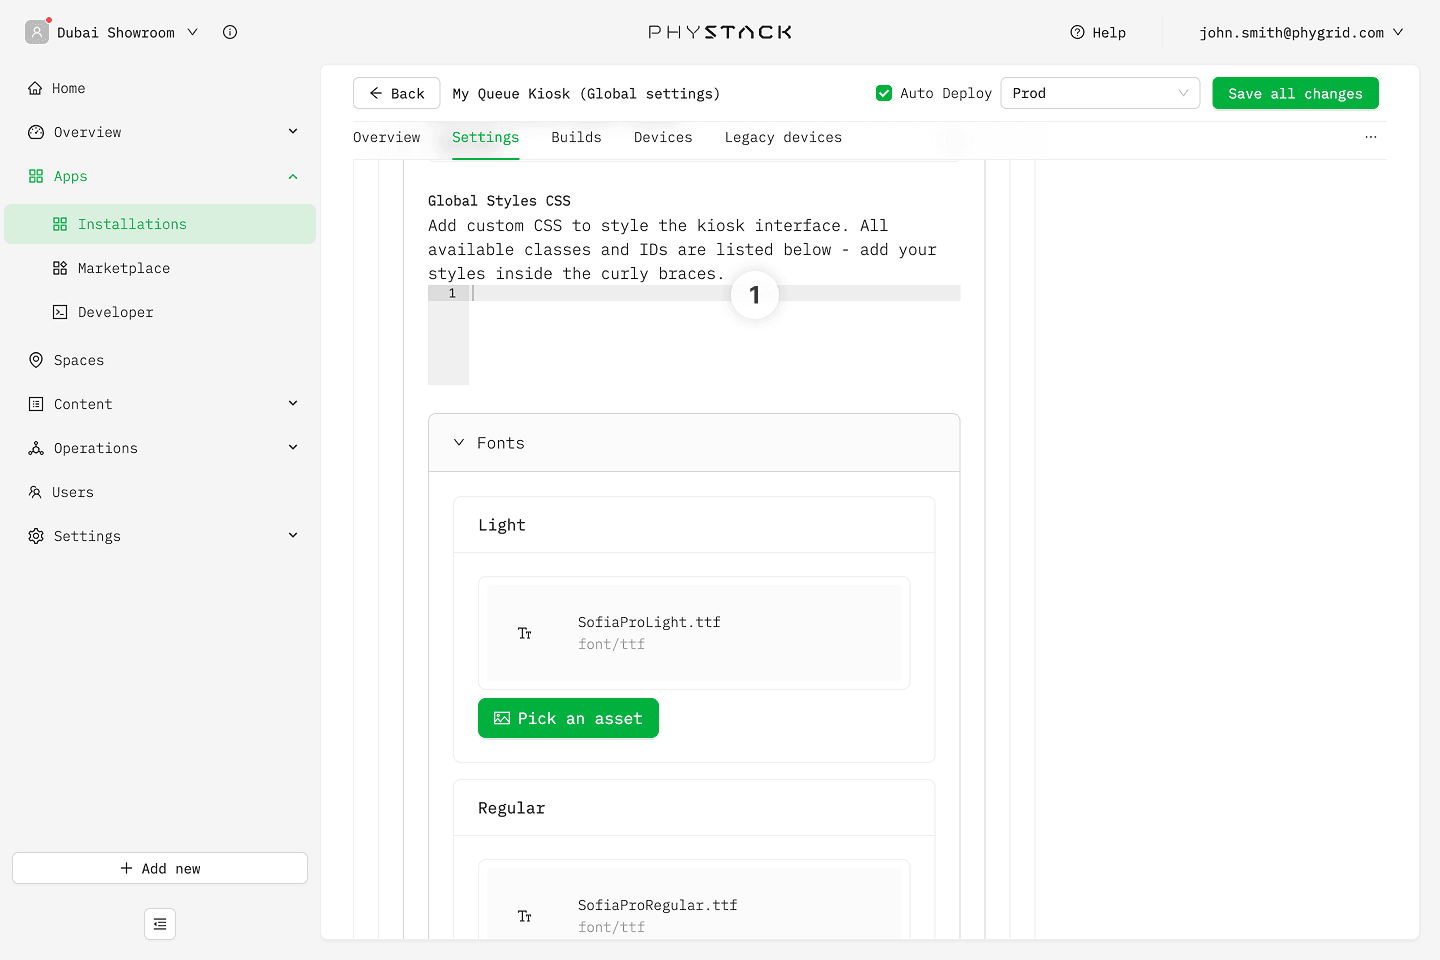Switch to the Legacy devices tab
Image resolution: width=1440 pixels, height=960 pixels.
(x=782, y=137)
